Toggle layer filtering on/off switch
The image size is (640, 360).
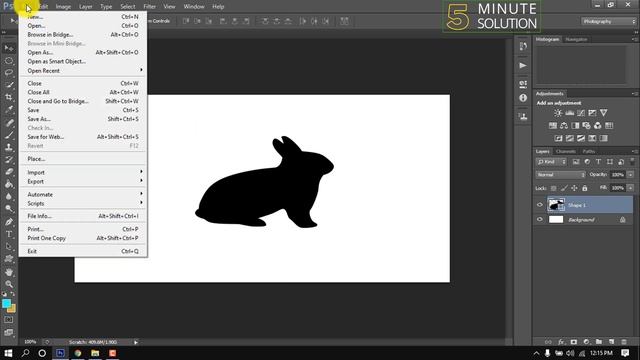[632, 162]
